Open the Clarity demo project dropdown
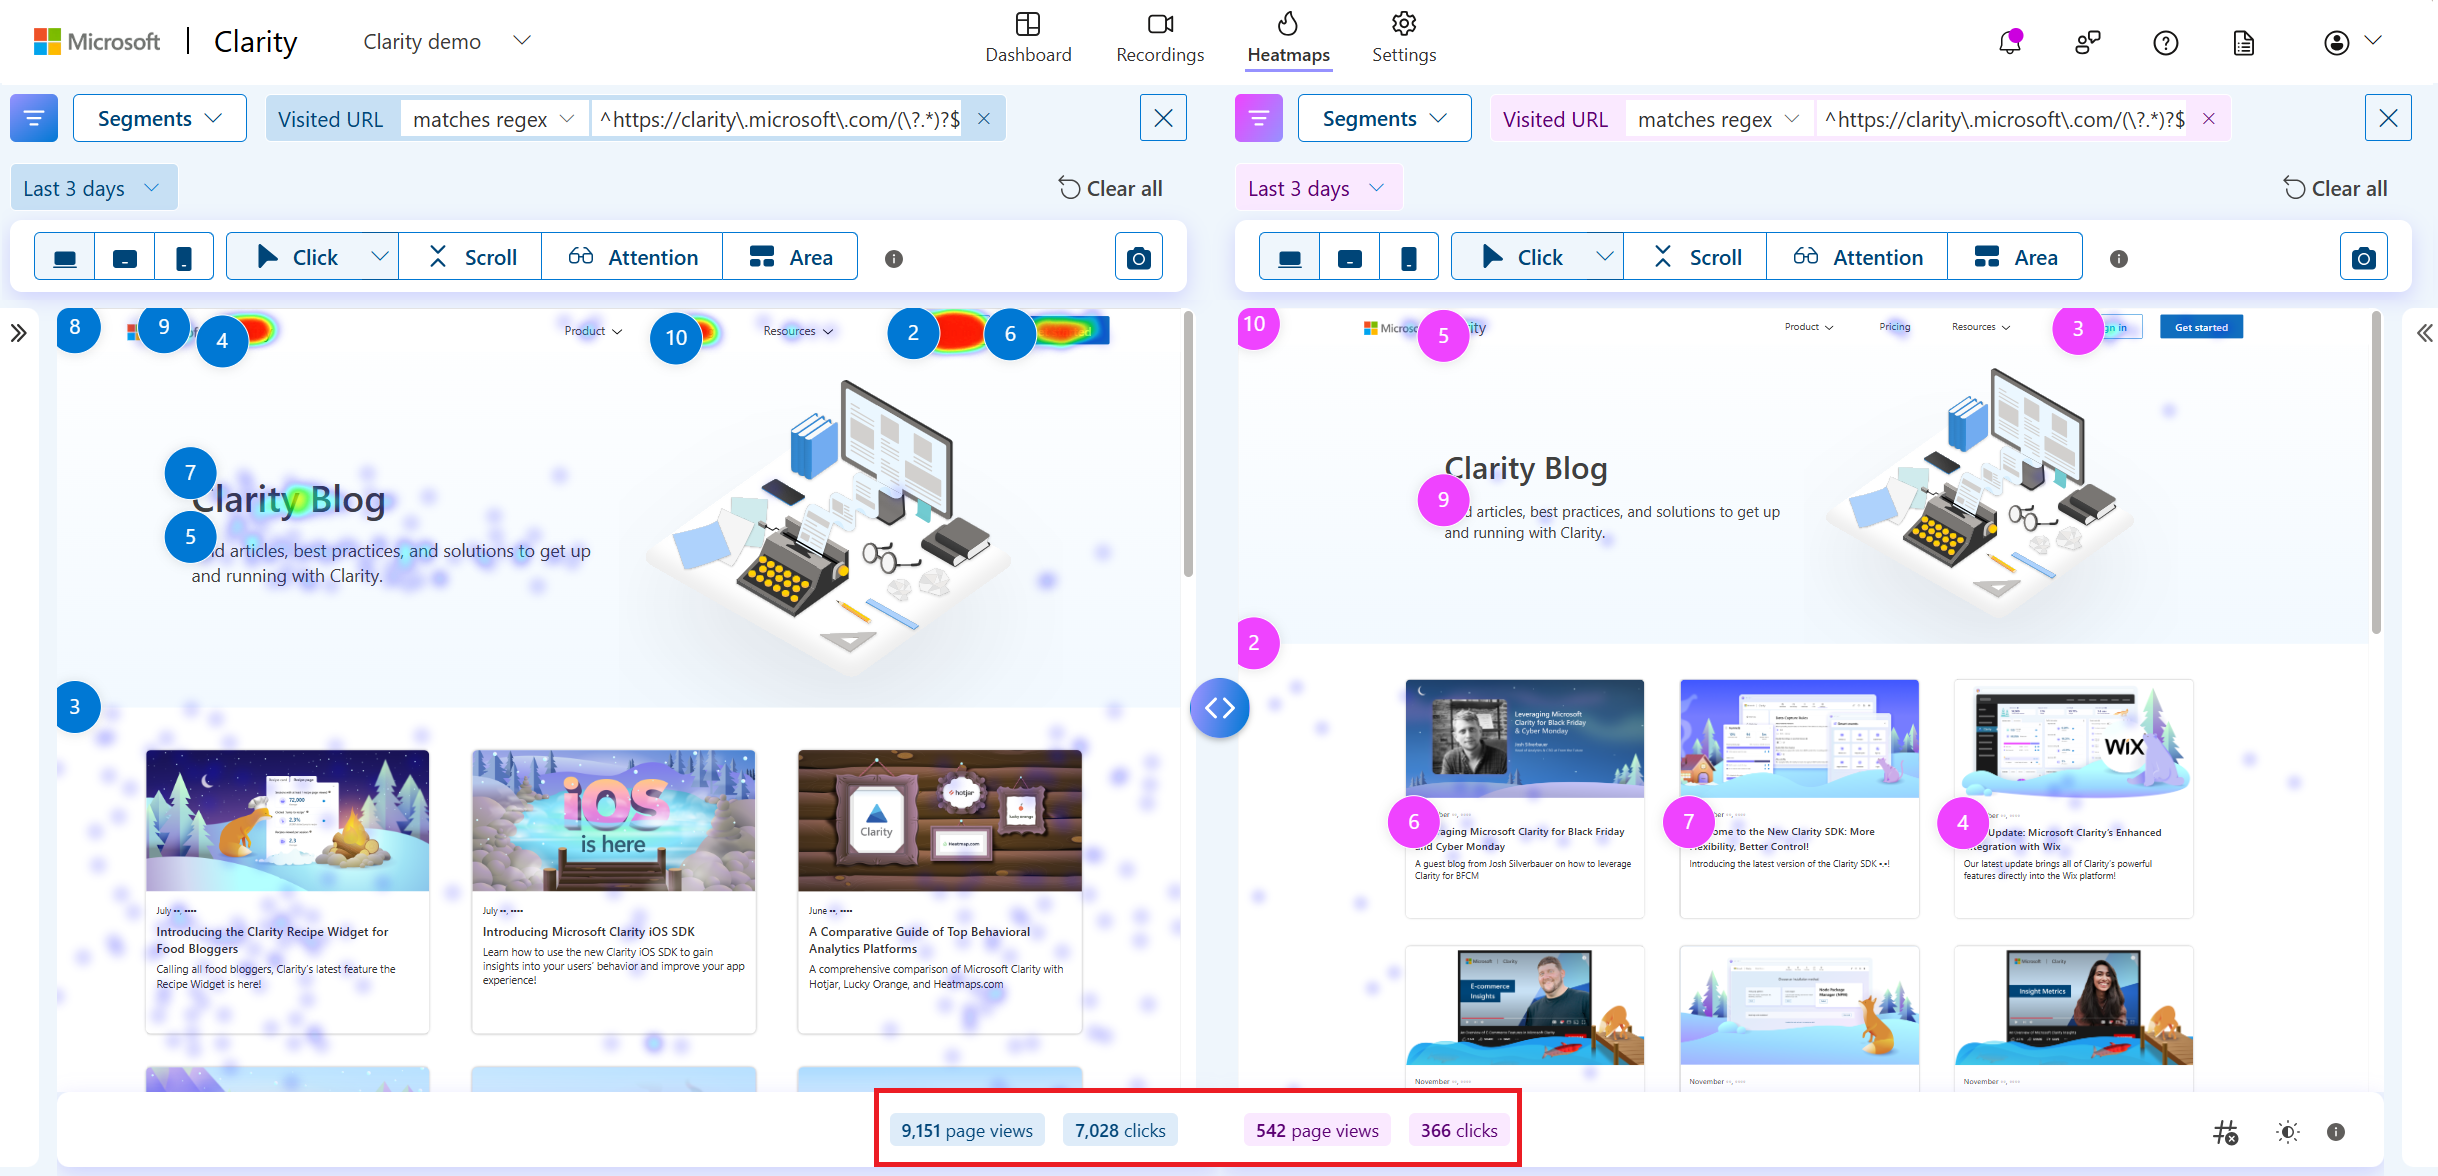 447,41
